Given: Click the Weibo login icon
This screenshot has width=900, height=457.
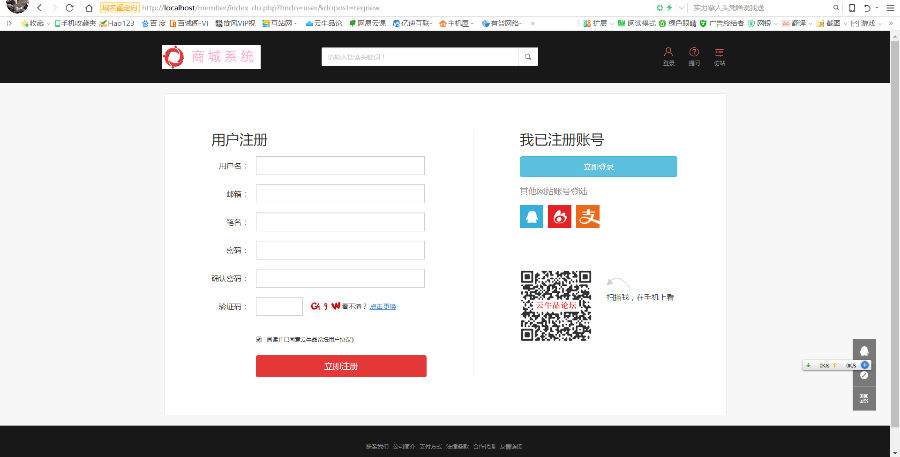Looking at the screenshot, I should pyautogui.click(x=559, y=216).
